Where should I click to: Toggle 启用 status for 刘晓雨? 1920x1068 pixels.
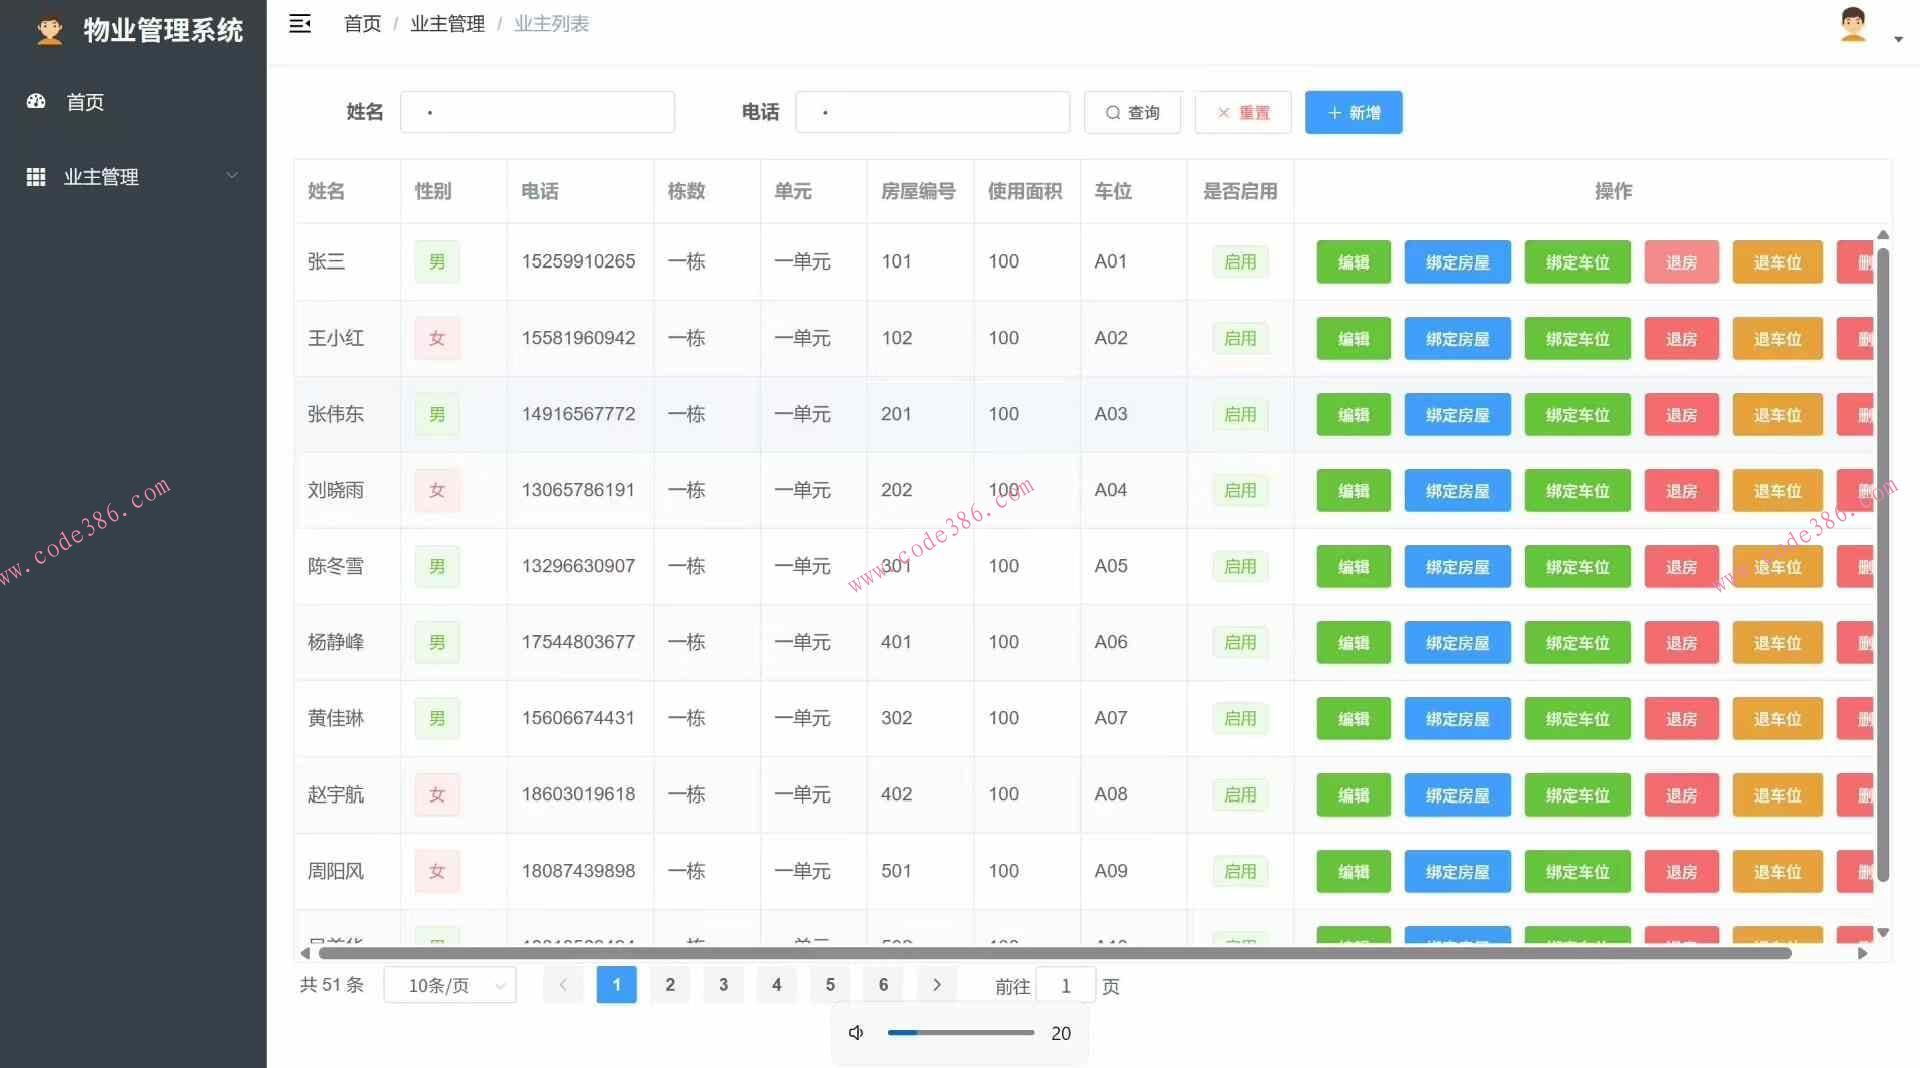[x=1239, y=490]
